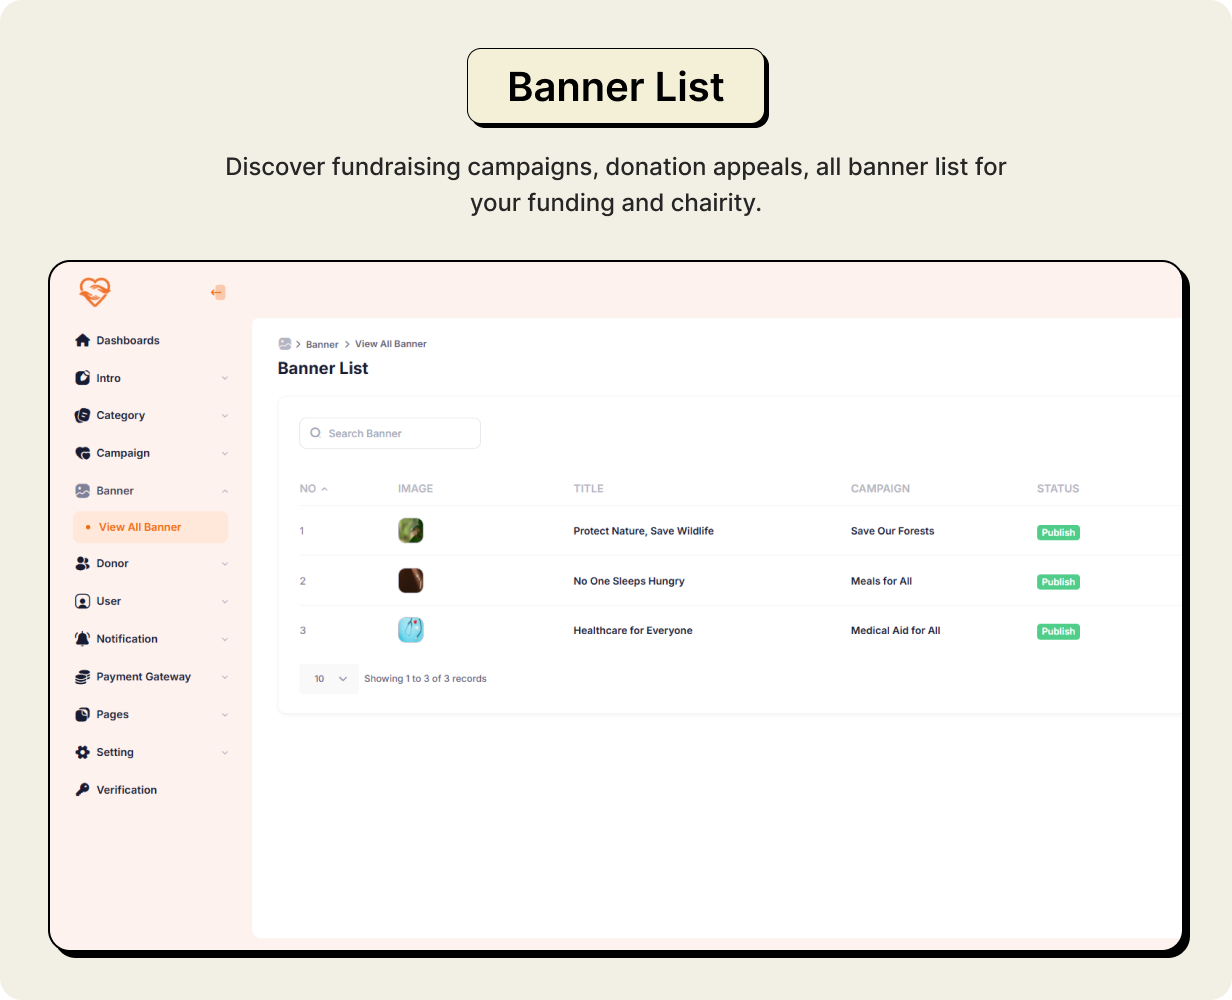
Task: Expand the Banner menu chevron
Action: click(x=227, y=490)
